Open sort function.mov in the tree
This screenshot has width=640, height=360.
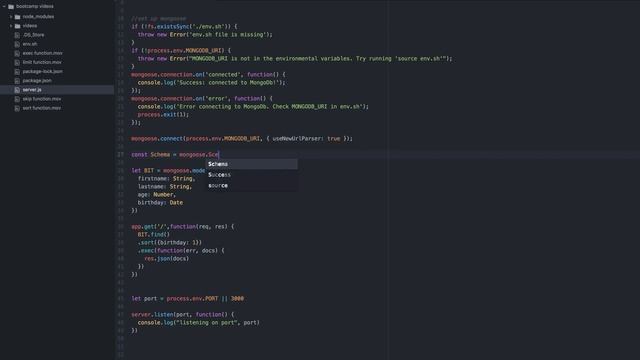coord(42,108)
